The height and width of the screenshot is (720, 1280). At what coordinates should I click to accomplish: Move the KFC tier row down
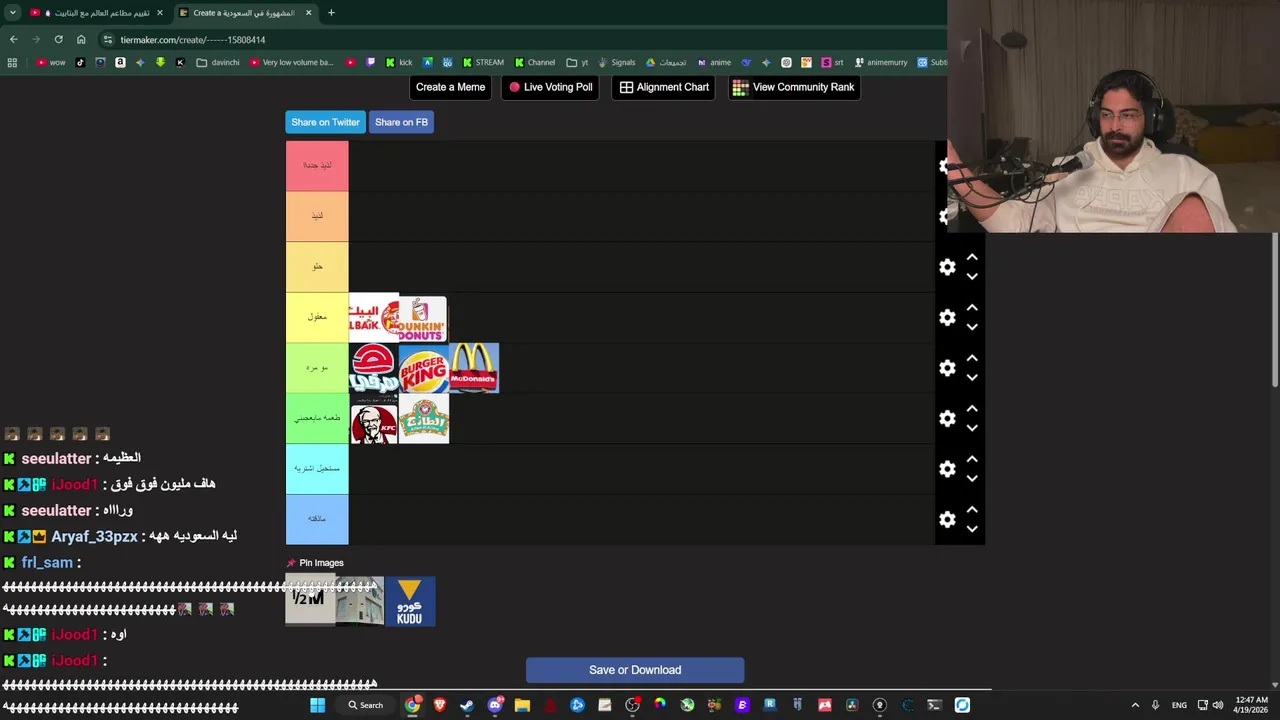click(x=972, y=428)
